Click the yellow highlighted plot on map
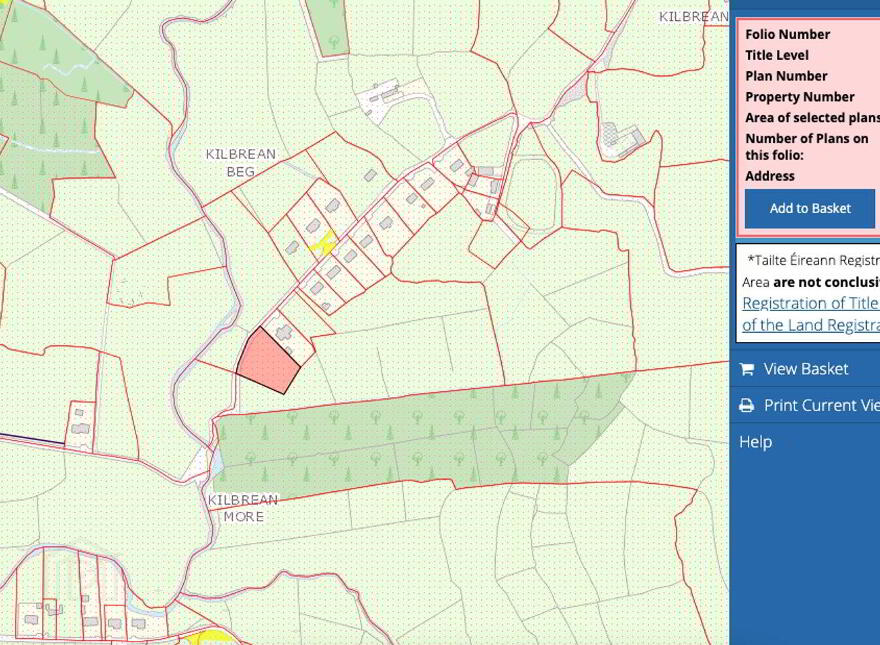Viewport: 880px width, 645px height. tap(324, 243)
